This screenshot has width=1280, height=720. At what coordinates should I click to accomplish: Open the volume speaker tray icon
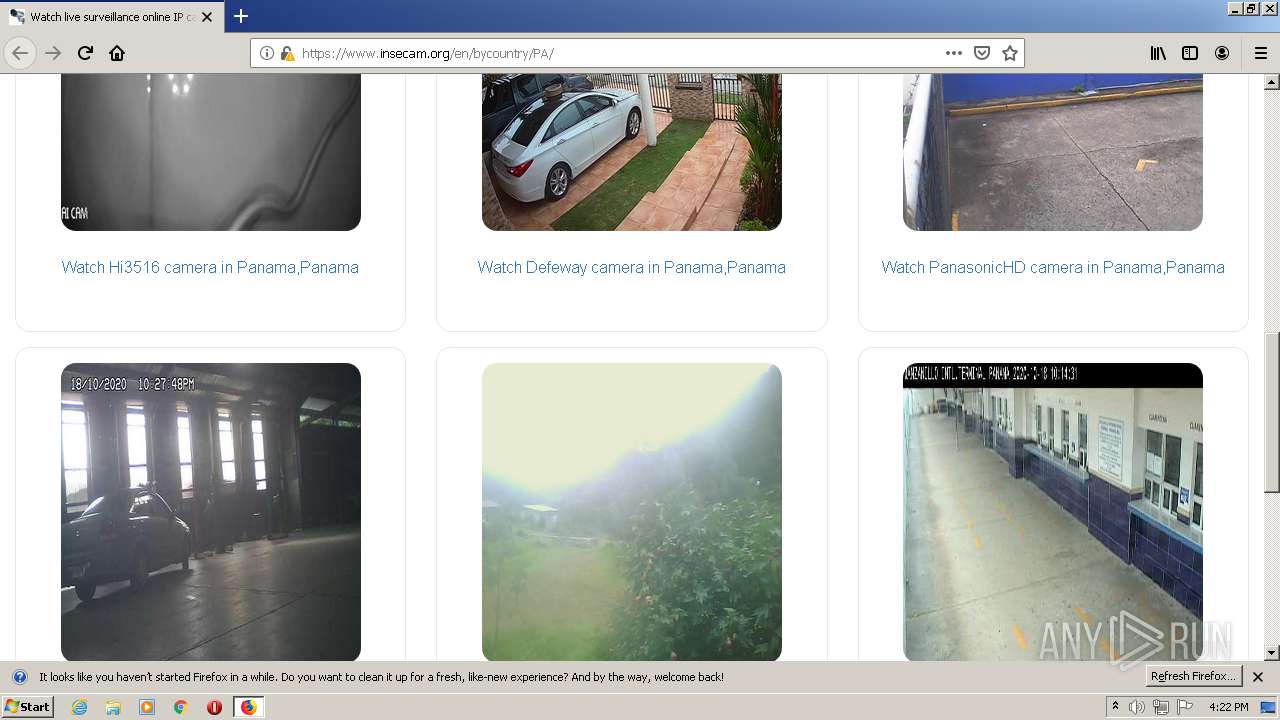click(x=1137, y=707)
